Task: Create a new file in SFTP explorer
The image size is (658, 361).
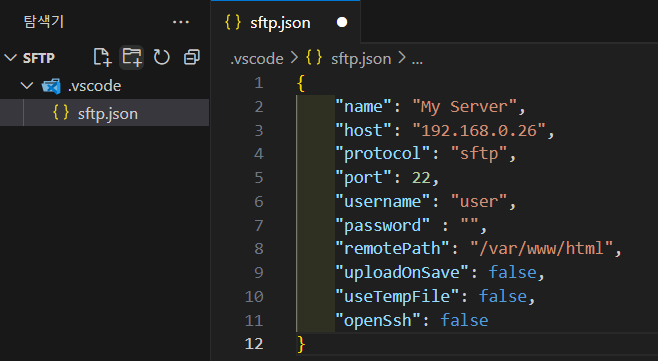Action: point(102,57)
